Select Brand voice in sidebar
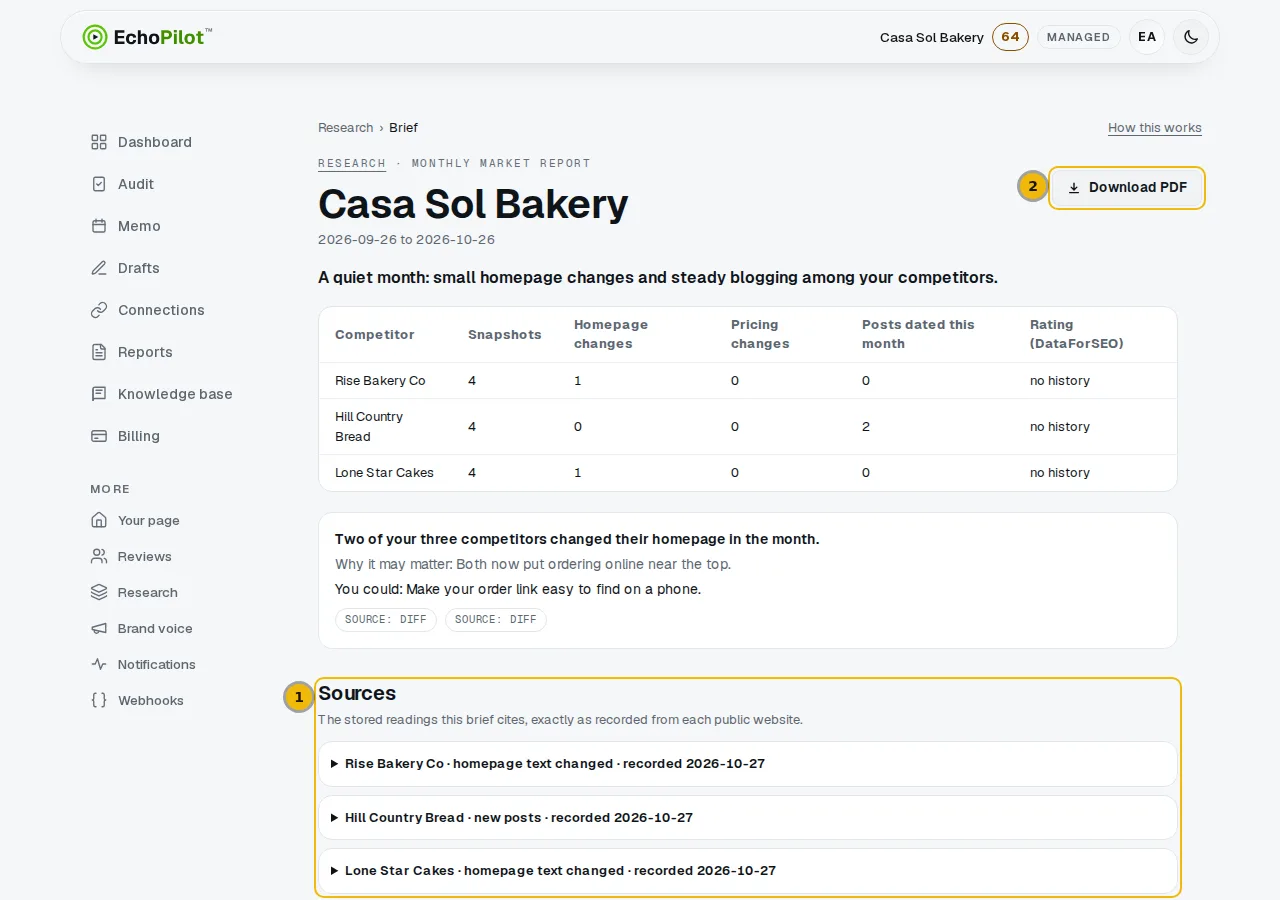This screenshot has height=900, width=1280. pos(155,628)
